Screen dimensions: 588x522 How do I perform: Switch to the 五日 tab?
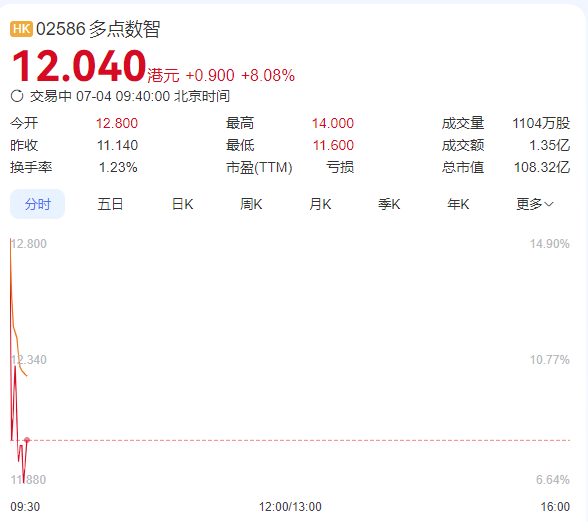(x=110, y=204)
